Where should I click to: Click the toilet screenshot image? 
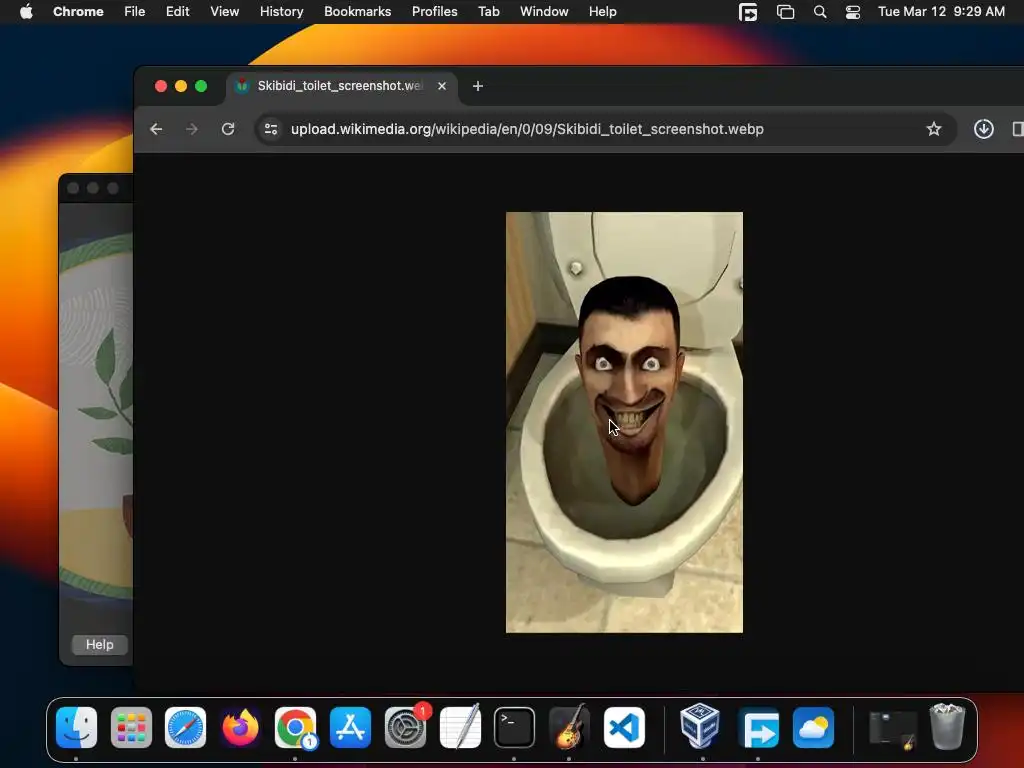(x=624, y=422)
